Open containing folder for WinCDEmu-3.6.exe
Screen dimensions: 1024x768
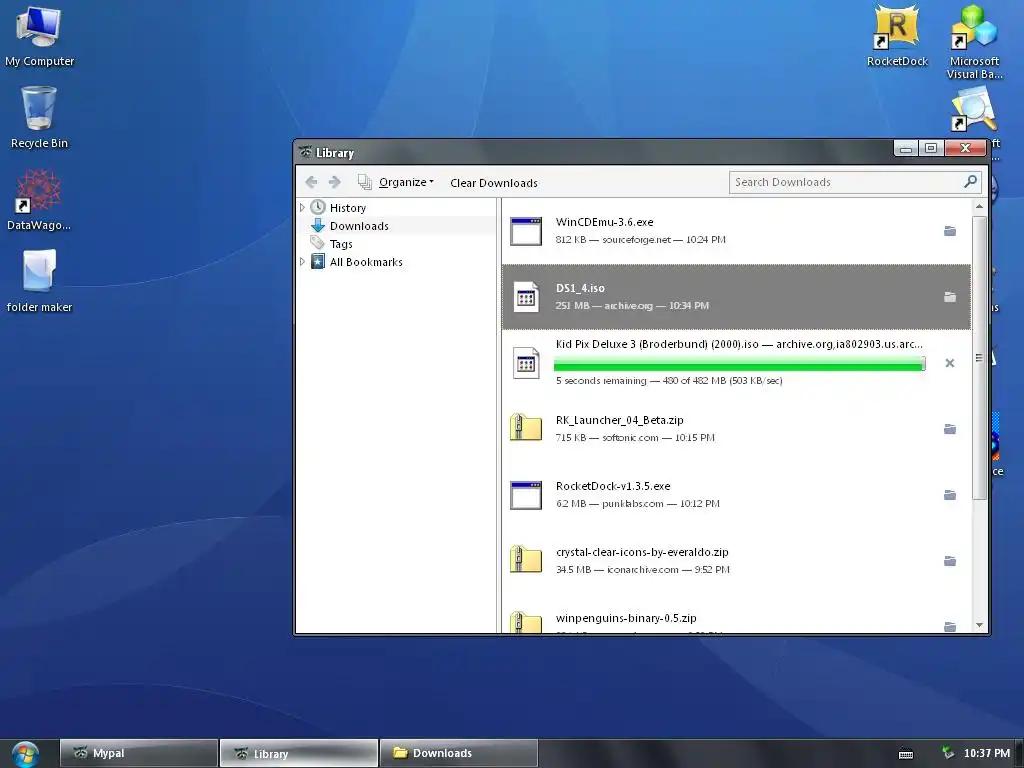point(950,231)
